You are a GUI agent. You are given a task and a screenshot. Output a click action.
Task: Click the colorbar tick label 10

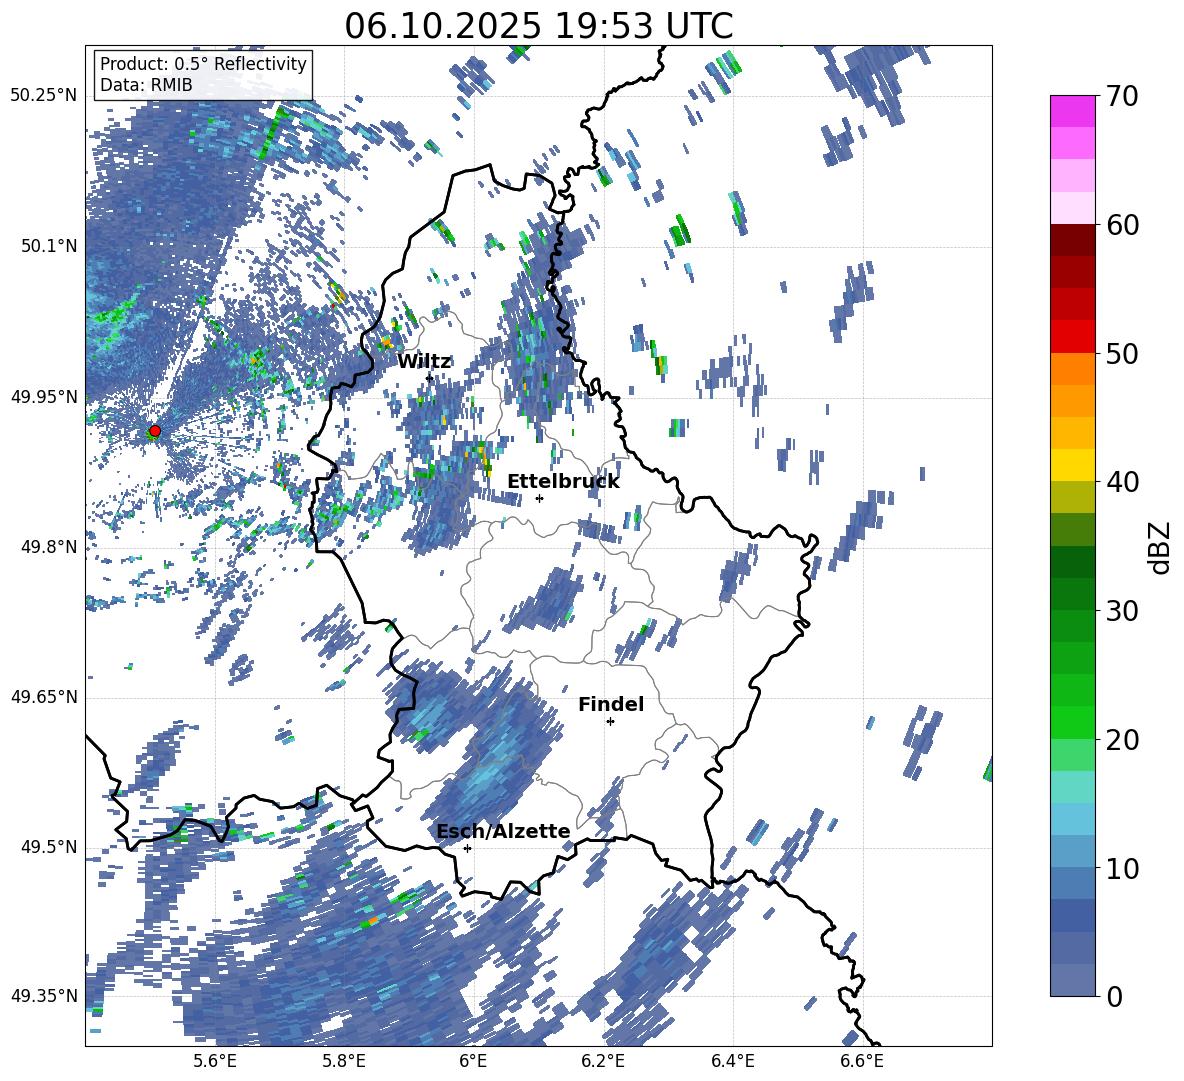point(1122,868)
